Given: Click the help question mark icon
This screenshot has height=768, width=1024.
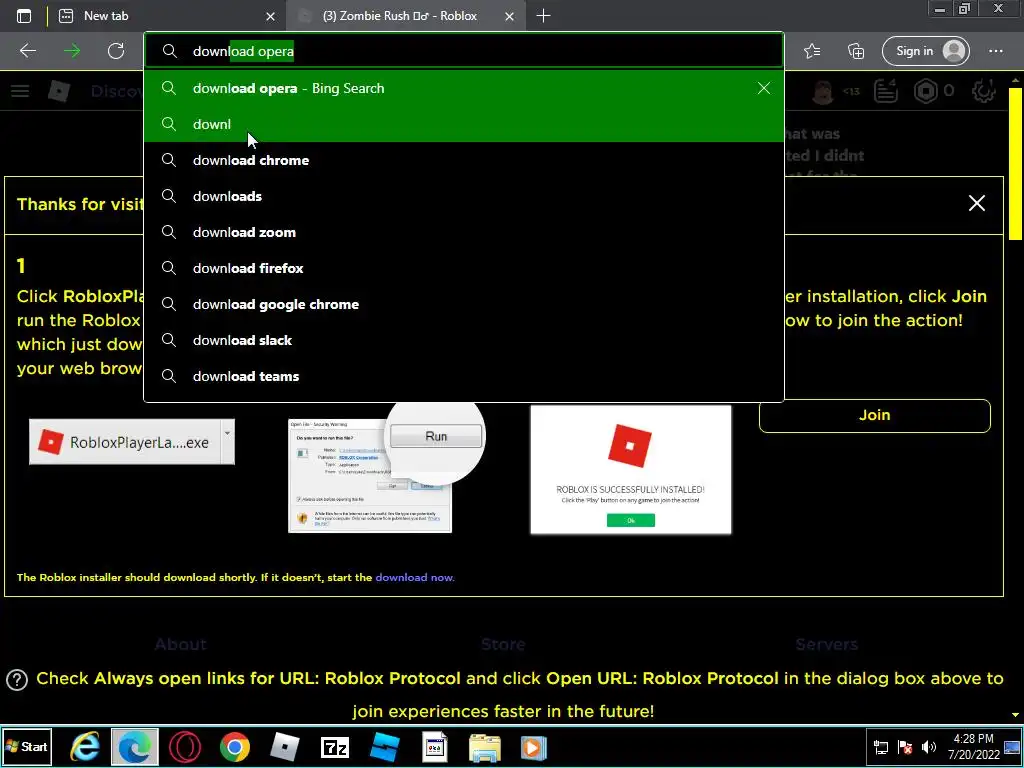Looking at the screenshot, I should tap(17, 680).
